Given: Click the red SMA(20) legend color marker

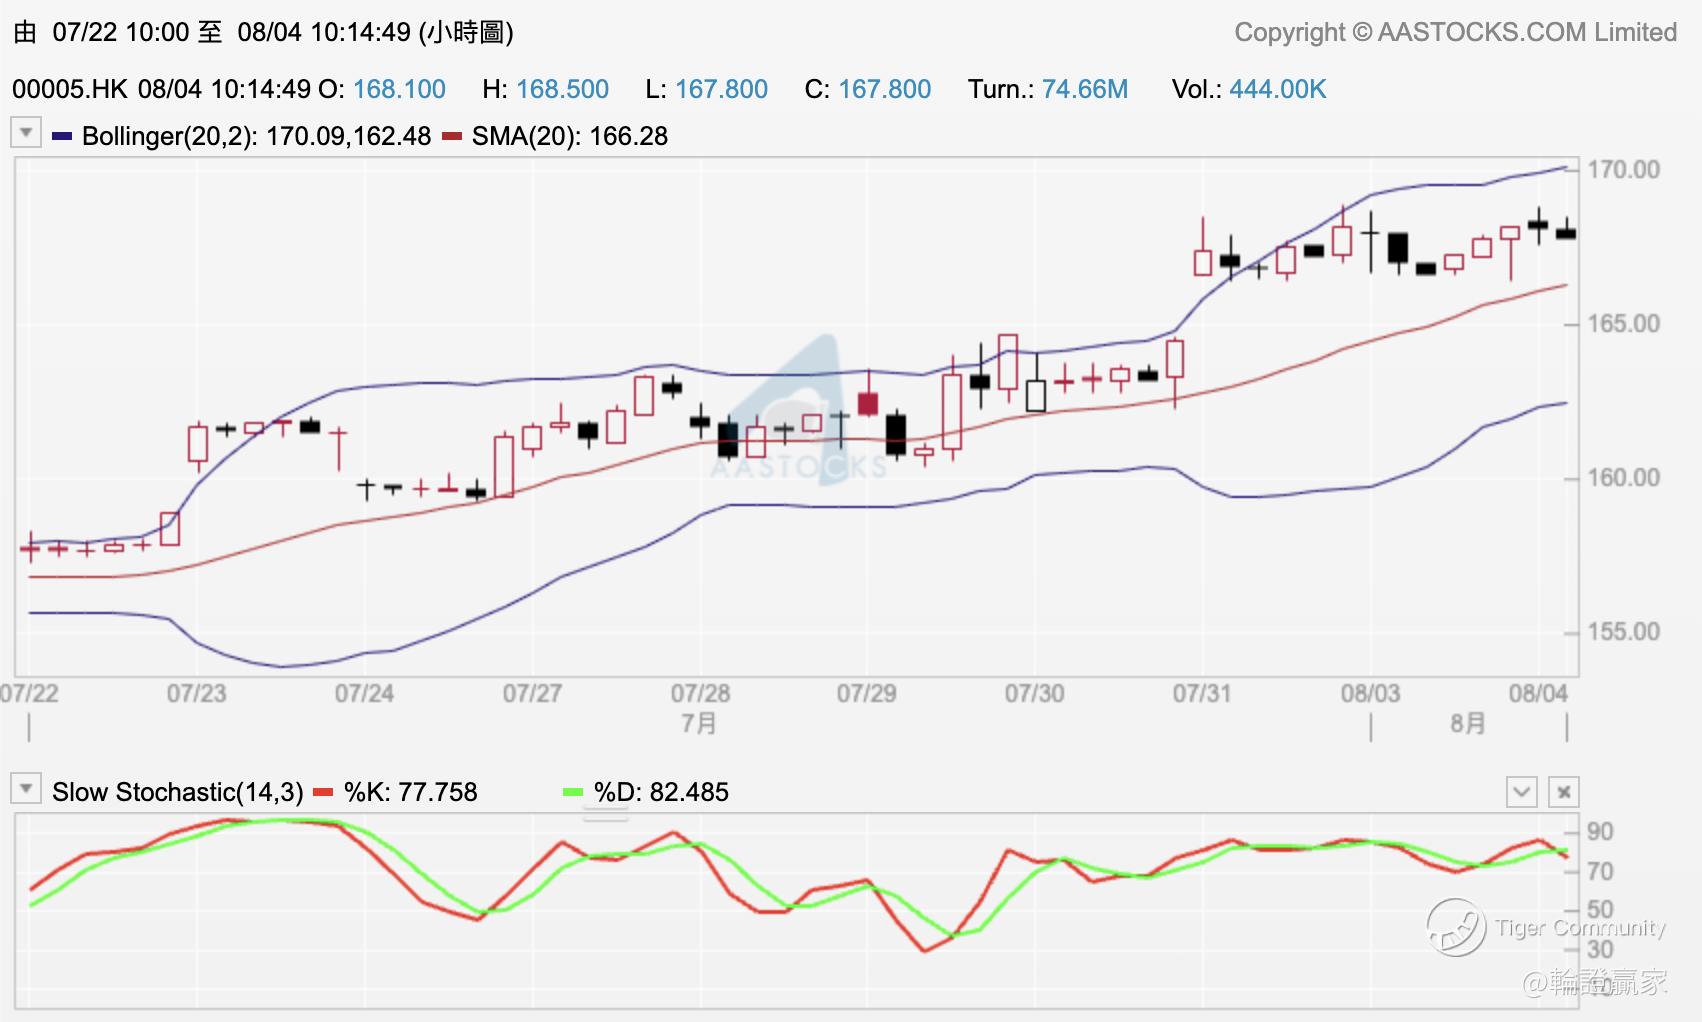Looking at the screenshot, I should 452,136.
